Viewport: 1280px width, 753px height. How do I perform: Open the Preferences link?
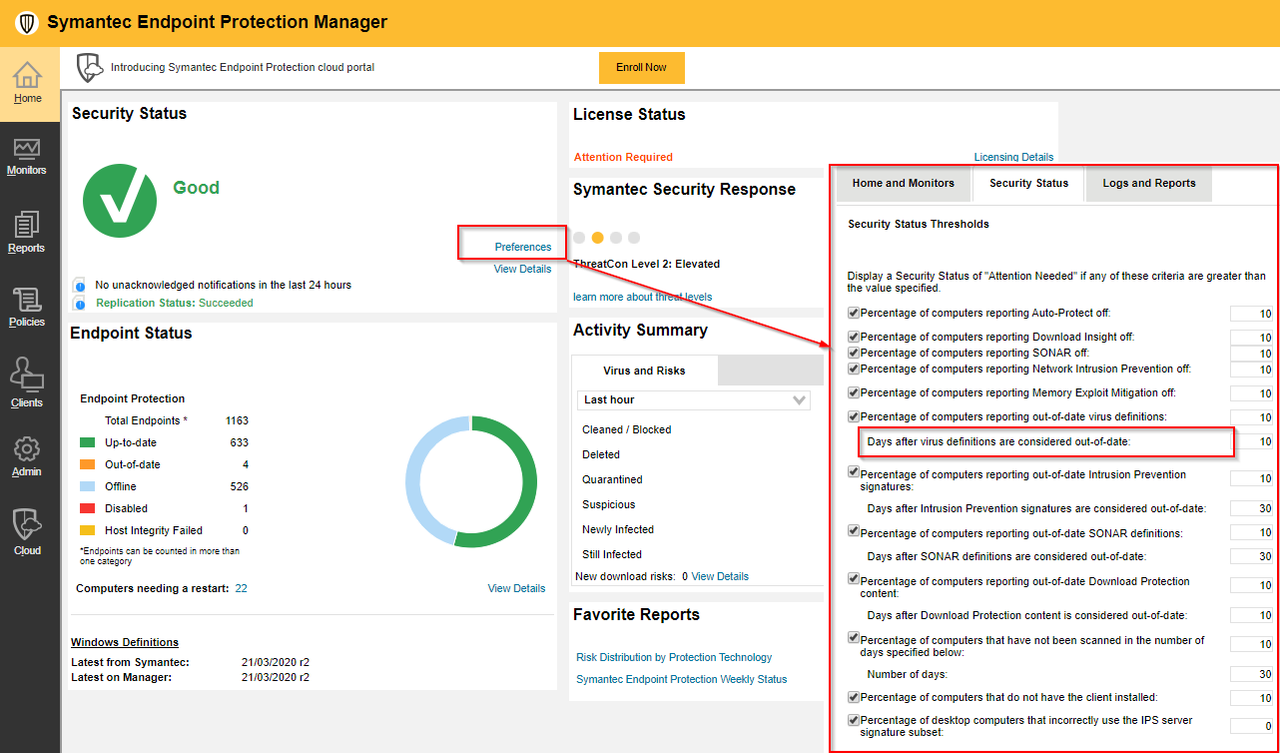click(523, 247)
